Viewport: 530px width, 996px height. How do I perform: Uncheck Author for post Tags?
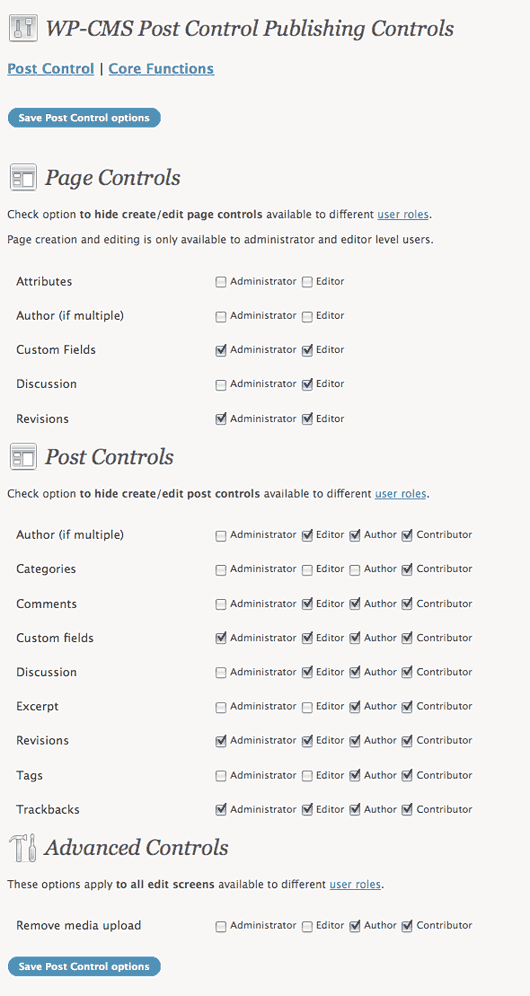[x=355, y=776]
